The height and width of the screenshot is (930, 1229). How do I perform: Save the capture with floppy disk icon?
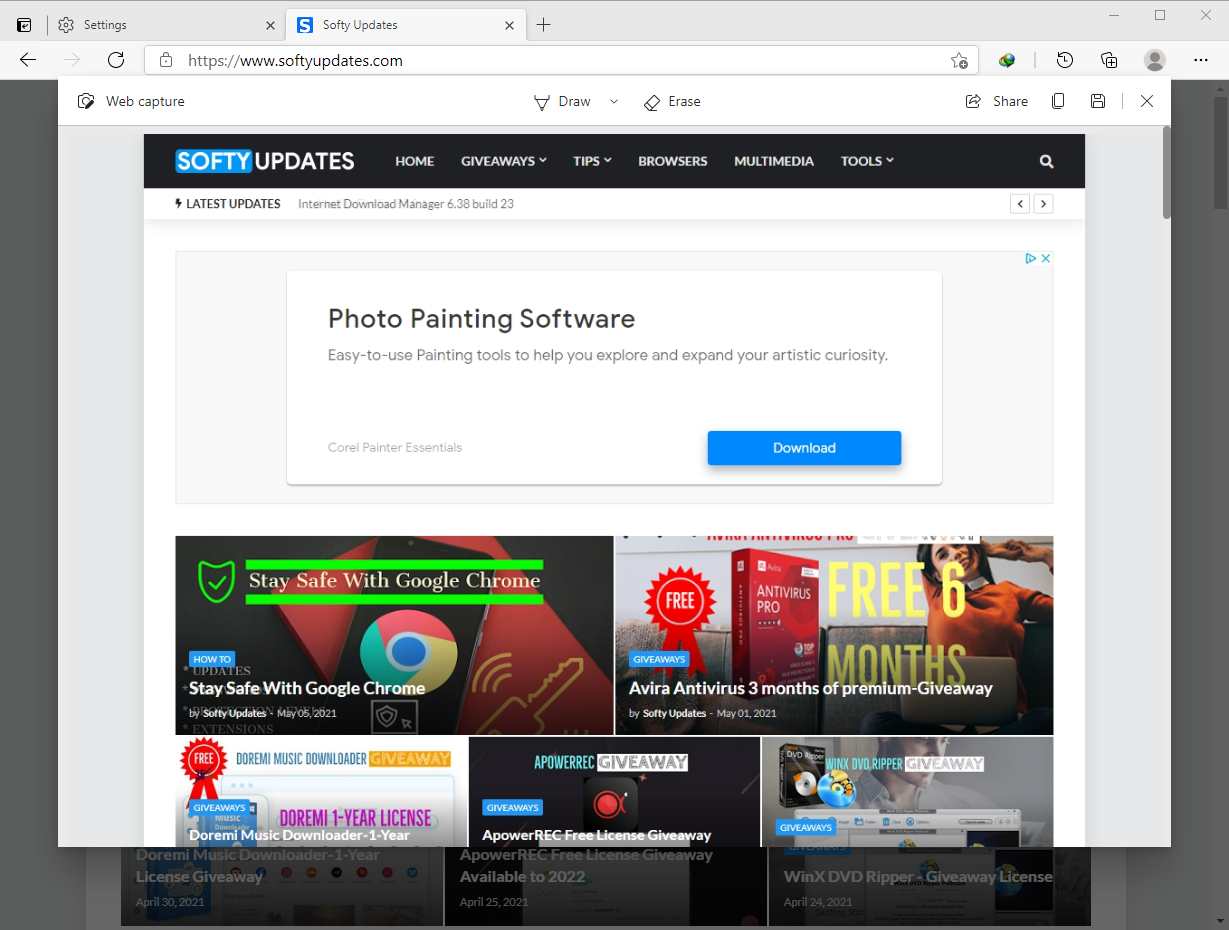point(1098,101)
